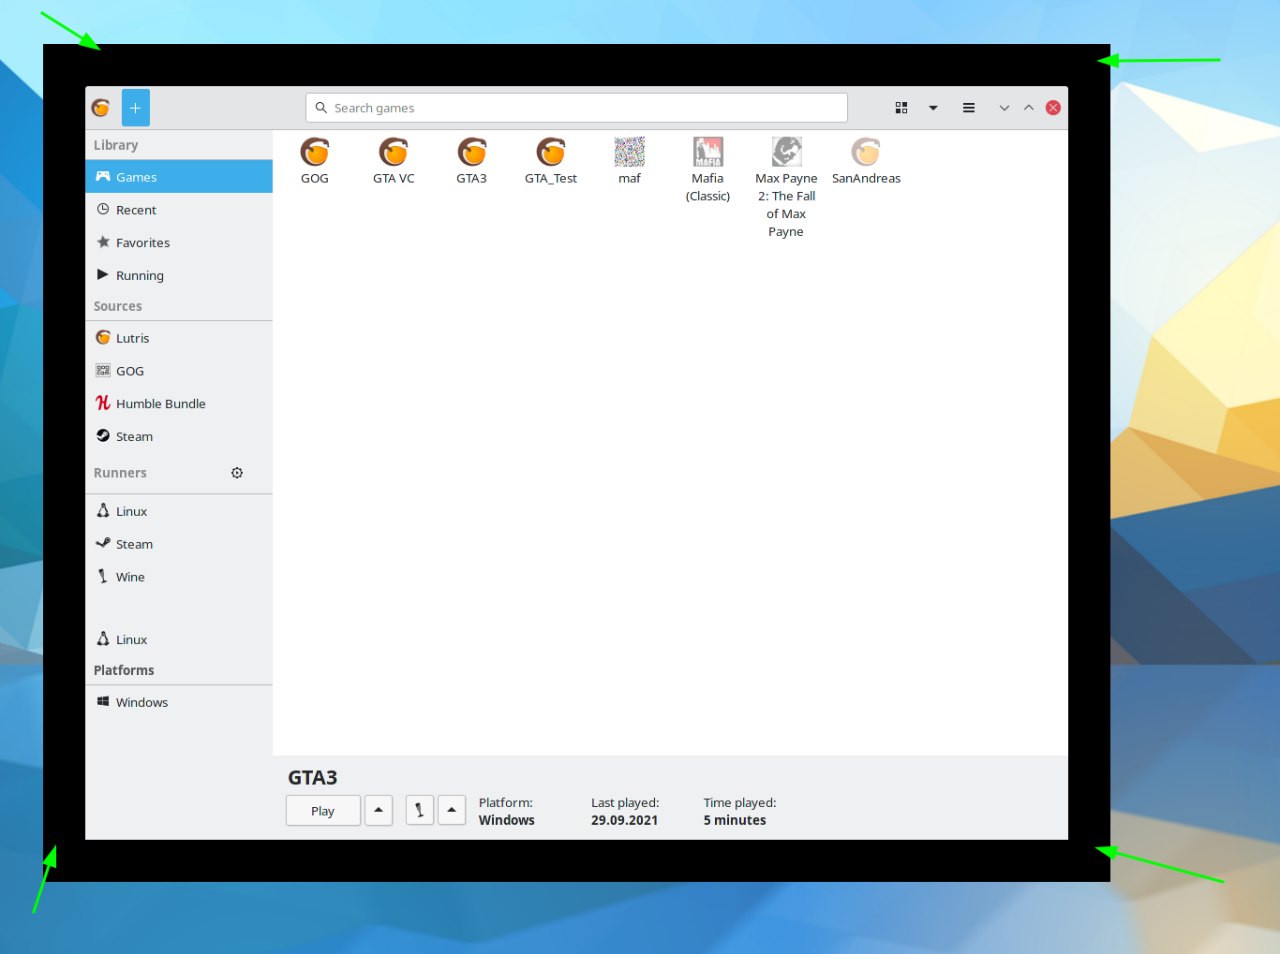Open the view options dropdown arrow
This screenshot has width=1280, height=954.
point(933,108)
